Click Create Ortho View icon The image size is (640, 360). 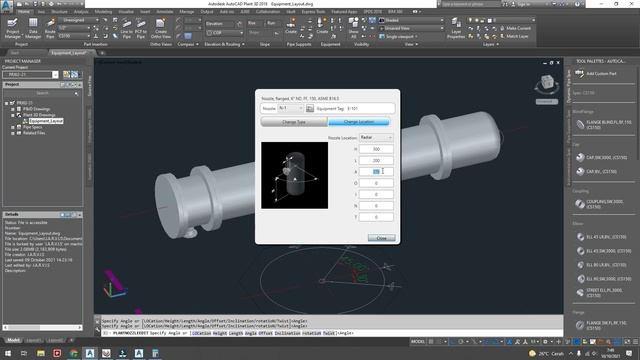coord(161,29)
